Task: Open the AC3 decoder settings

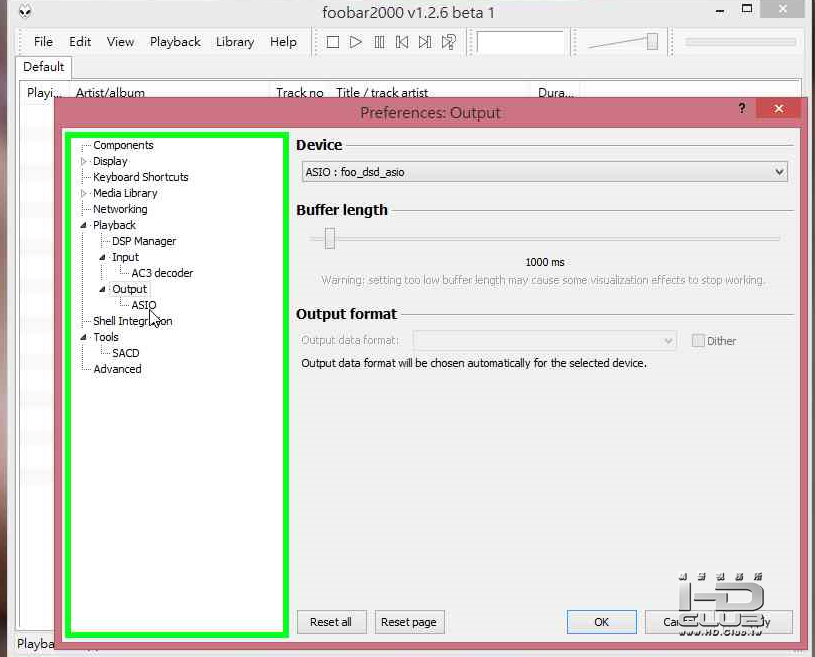Action: (162, 273)
